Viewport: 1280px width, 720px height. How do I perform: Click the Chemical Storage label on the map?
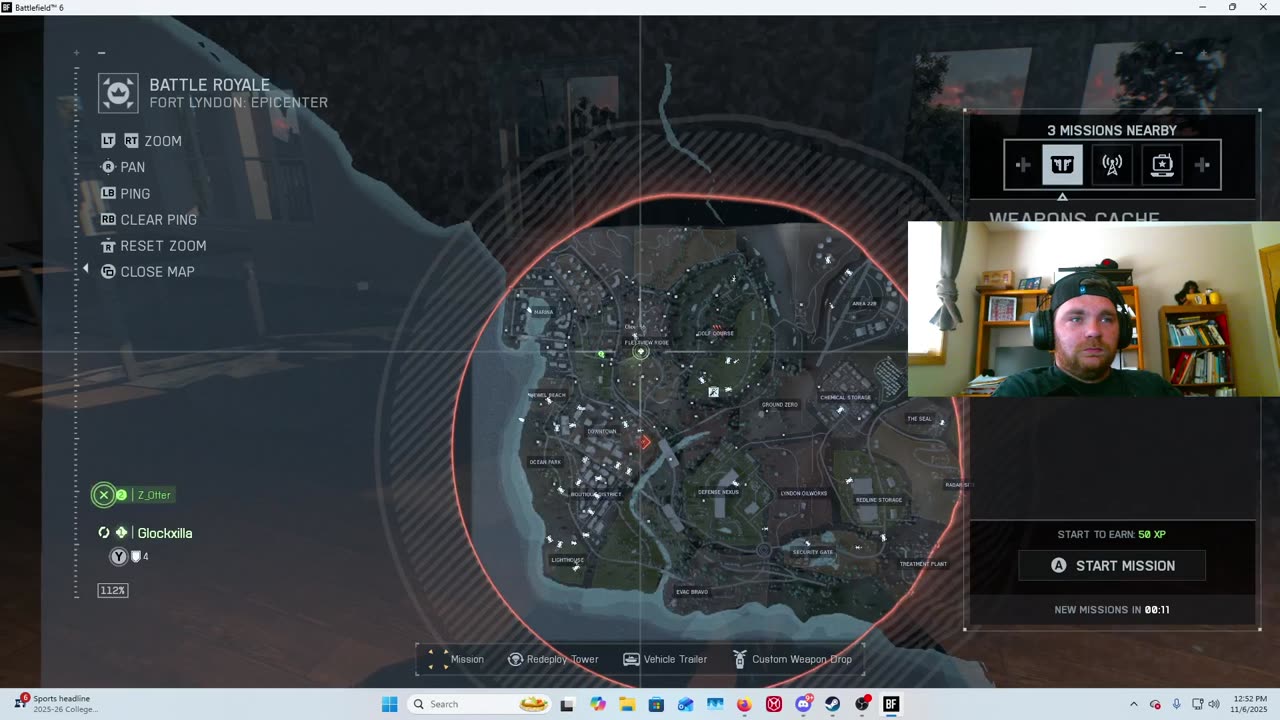846,397
